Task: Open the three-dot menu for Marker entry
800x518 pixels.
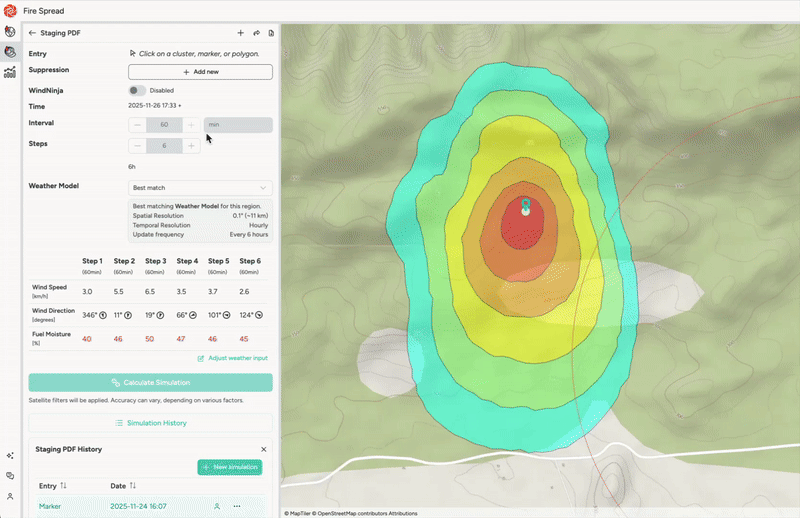Action: pyautogui.click(x=237, y=506)
